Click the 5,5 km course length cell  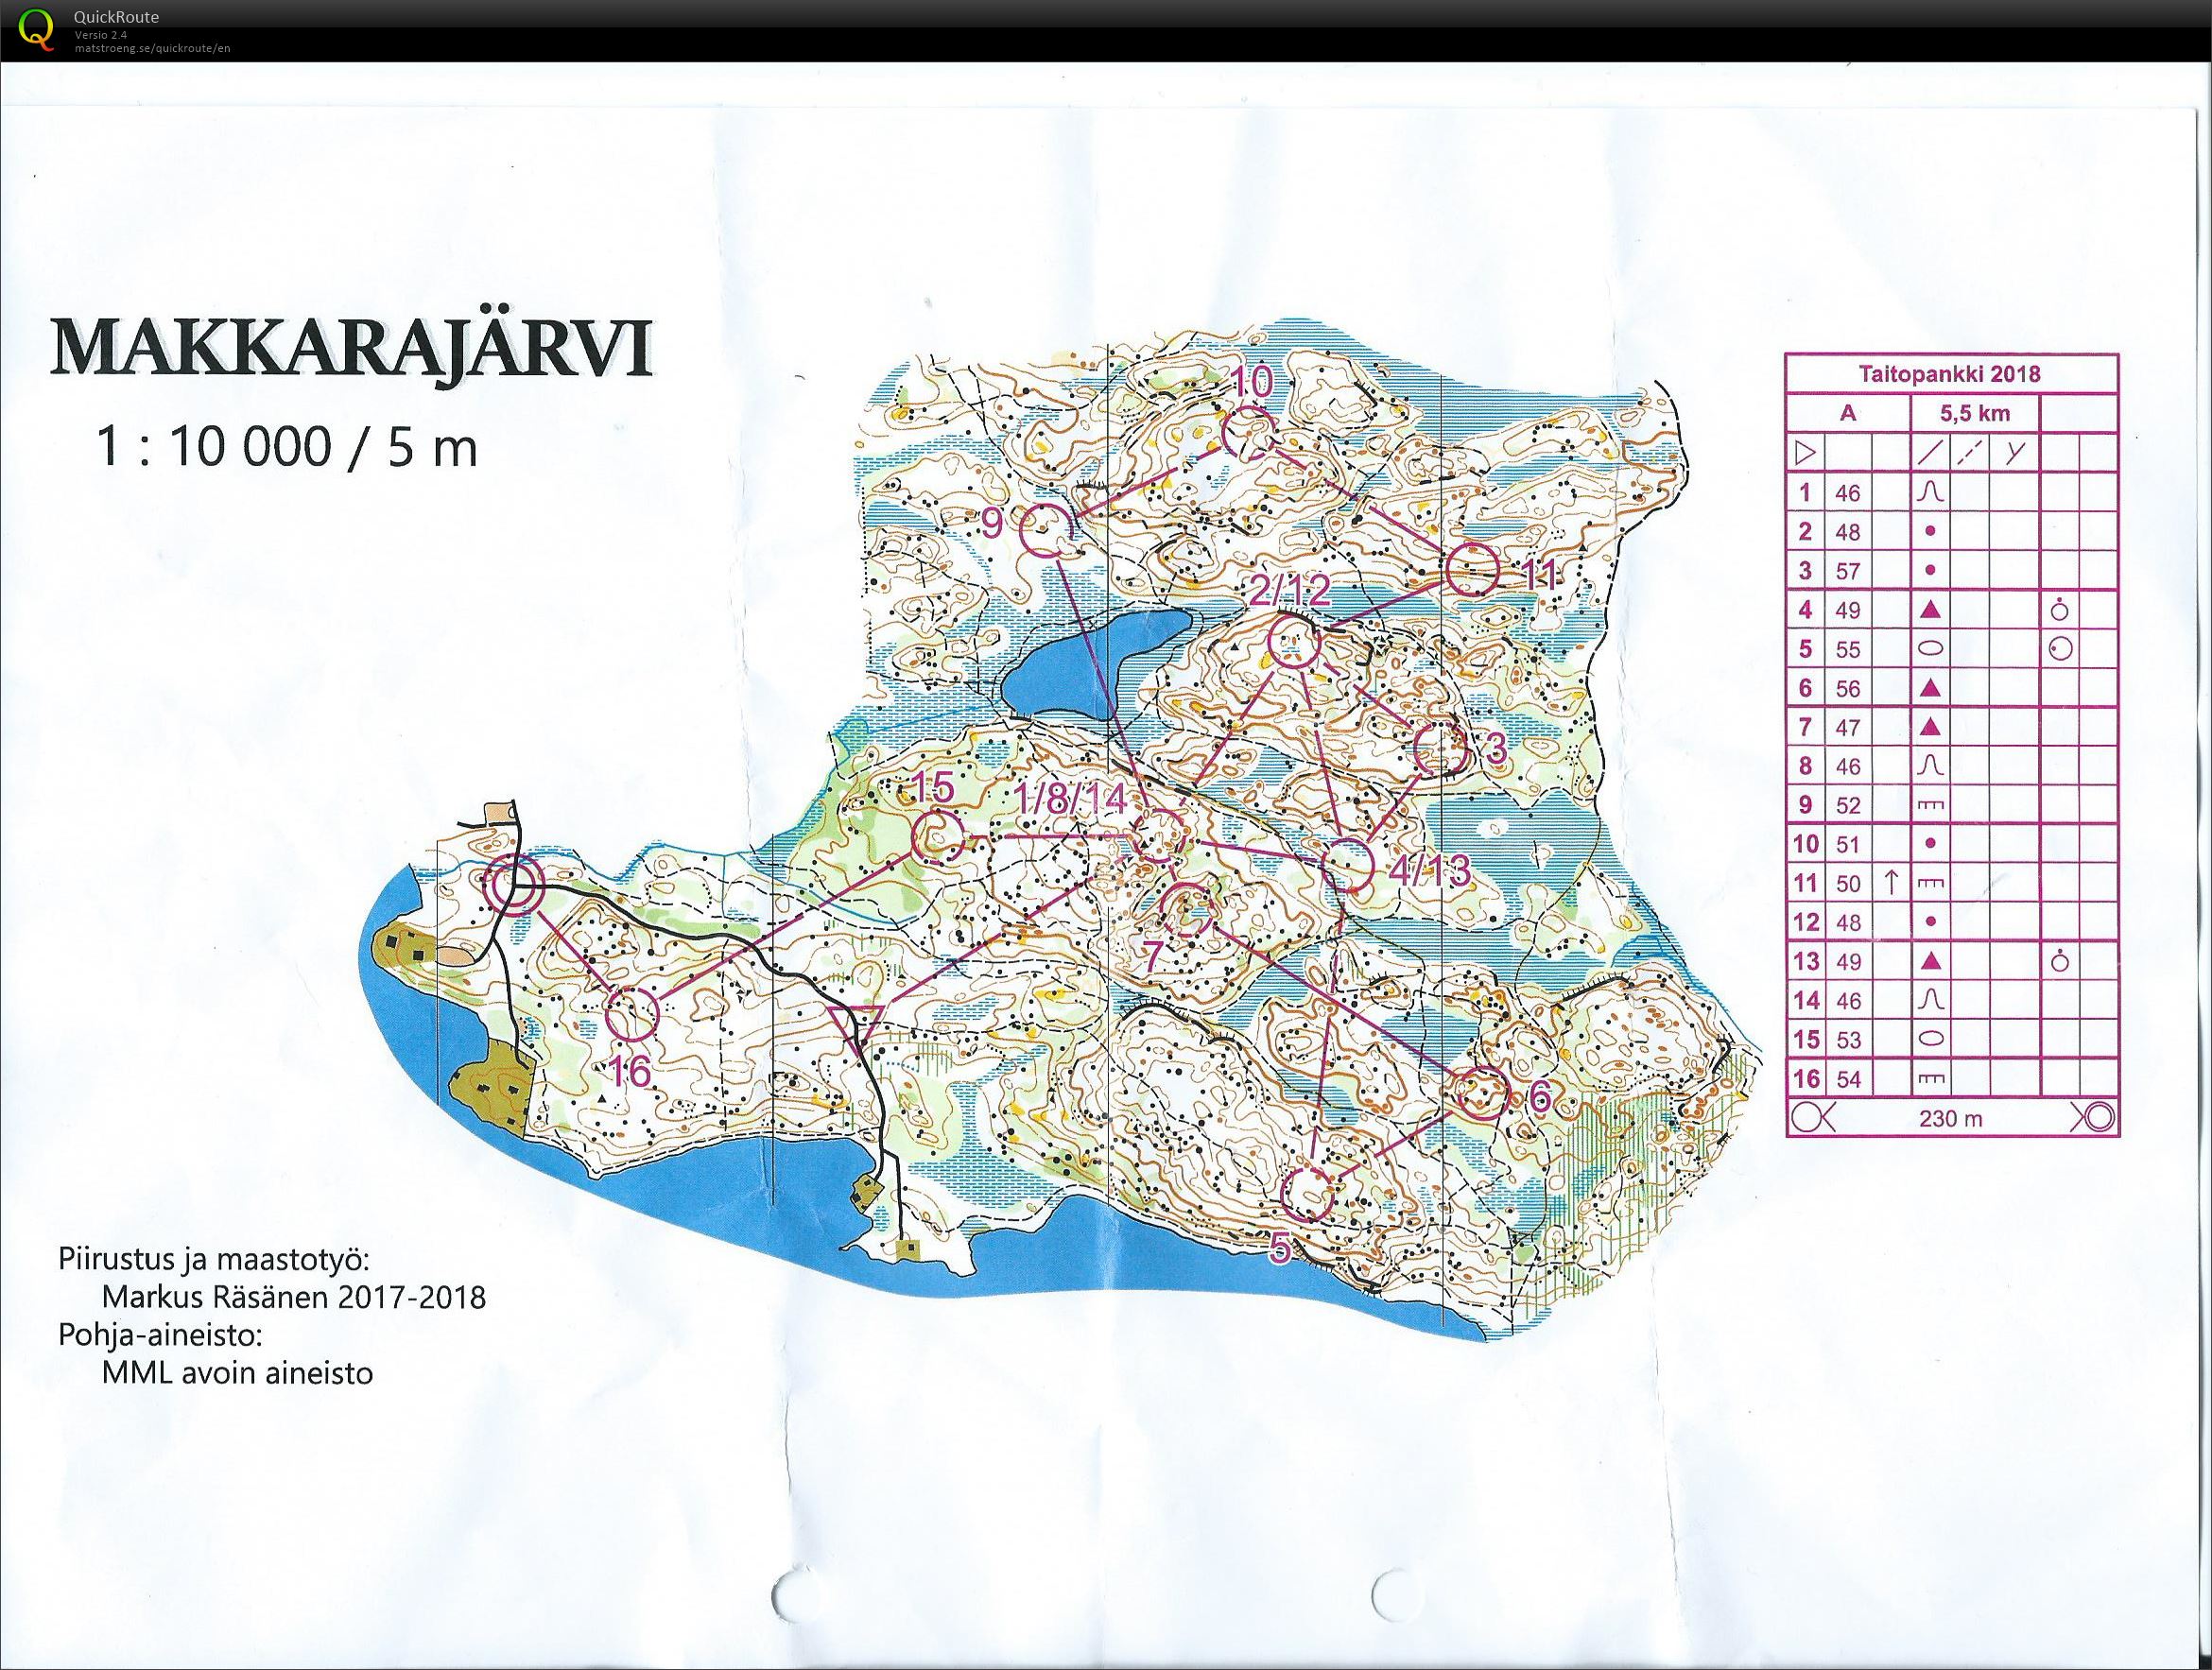1974,414
